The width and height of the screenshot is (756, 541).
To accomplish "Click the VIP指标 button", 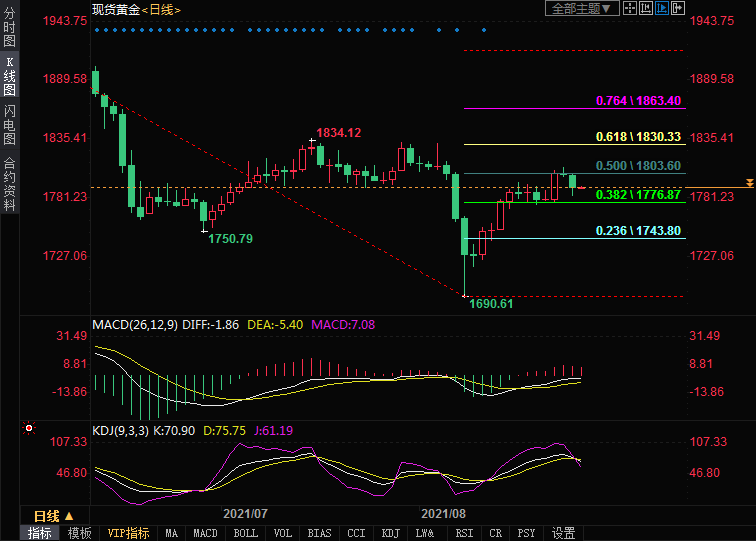I will (x=128, y=533).
